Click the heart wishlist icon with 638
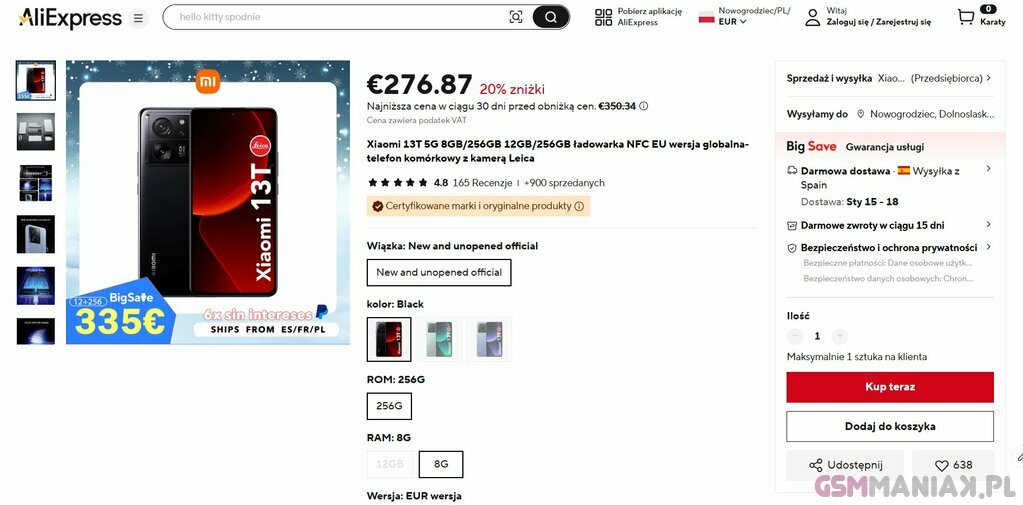 coord(941,465)
